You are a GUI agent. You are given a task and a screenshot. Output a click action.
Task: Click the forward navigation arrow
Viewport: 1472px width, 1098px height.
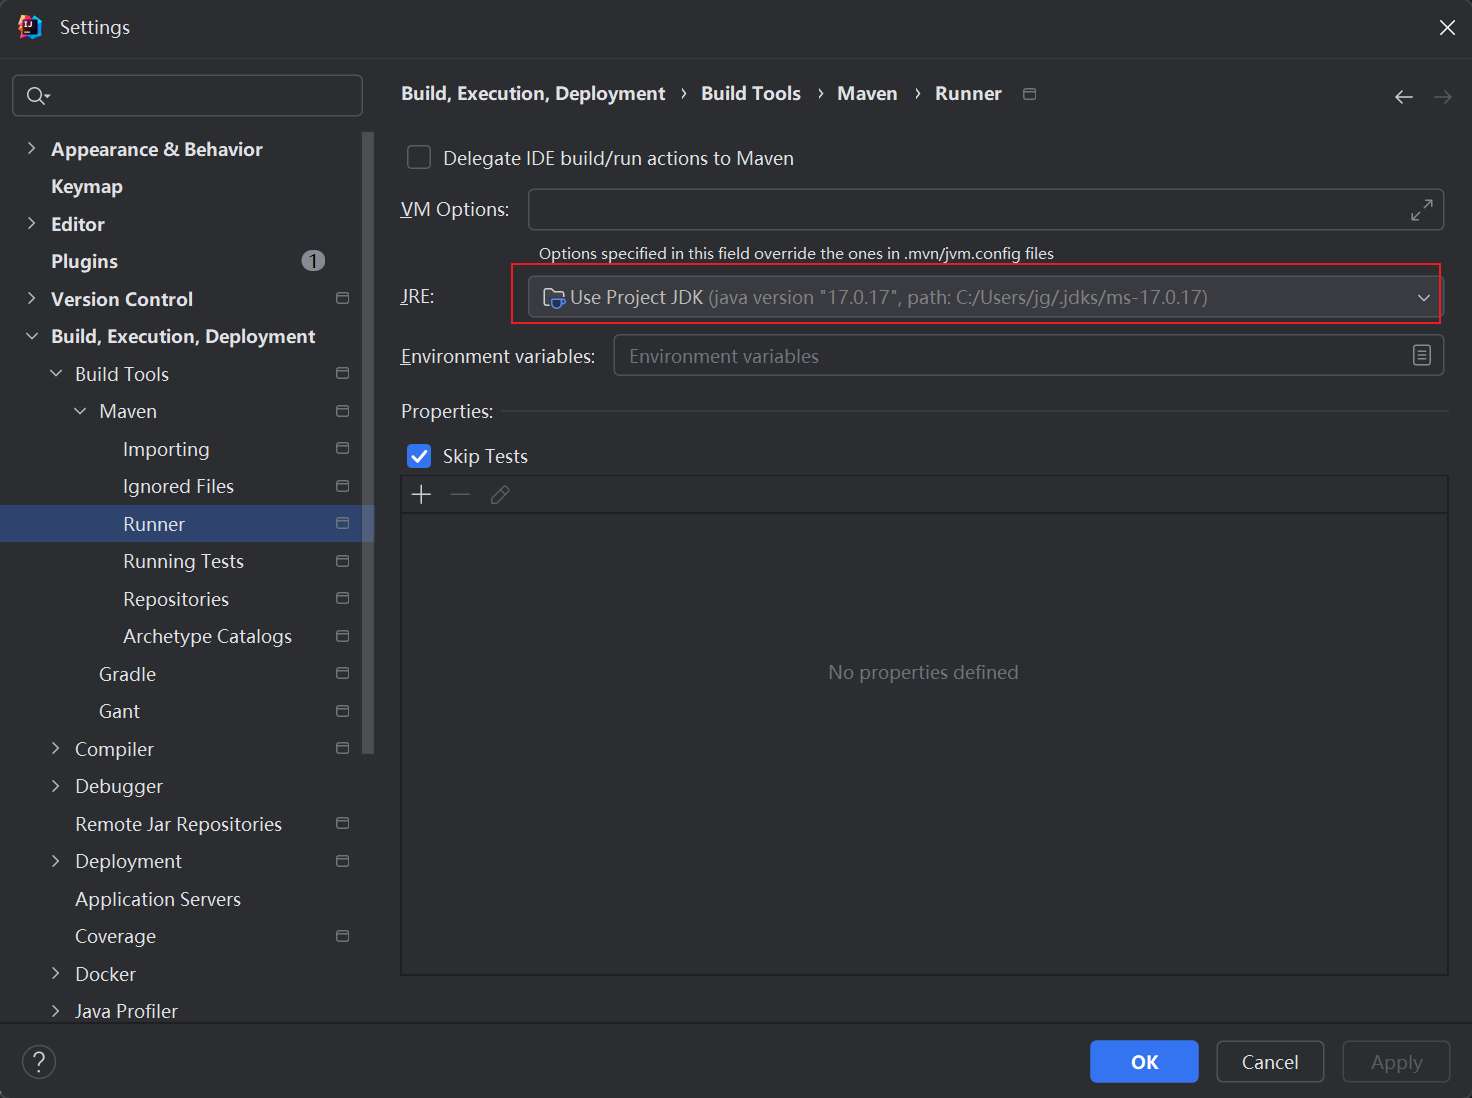(x=1442, y=97)
